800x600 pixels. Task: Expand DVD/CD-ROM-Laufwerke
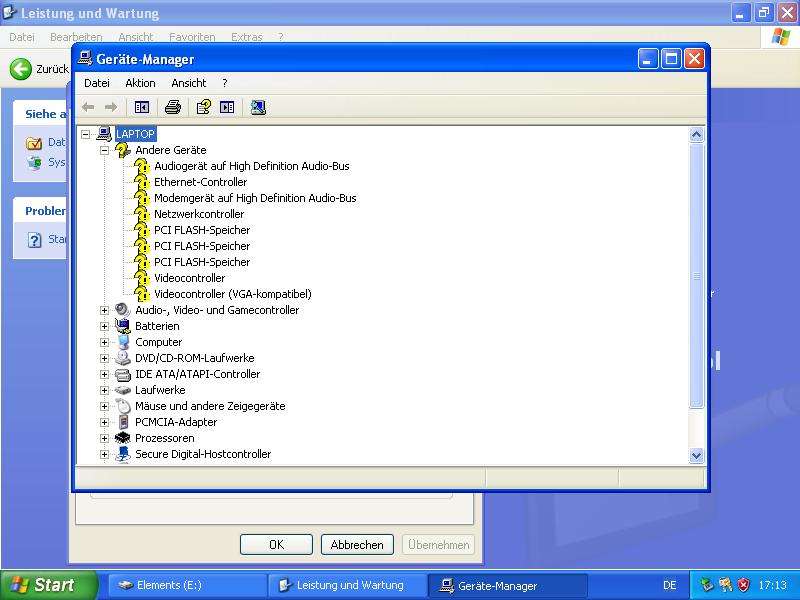click(105, 358)
